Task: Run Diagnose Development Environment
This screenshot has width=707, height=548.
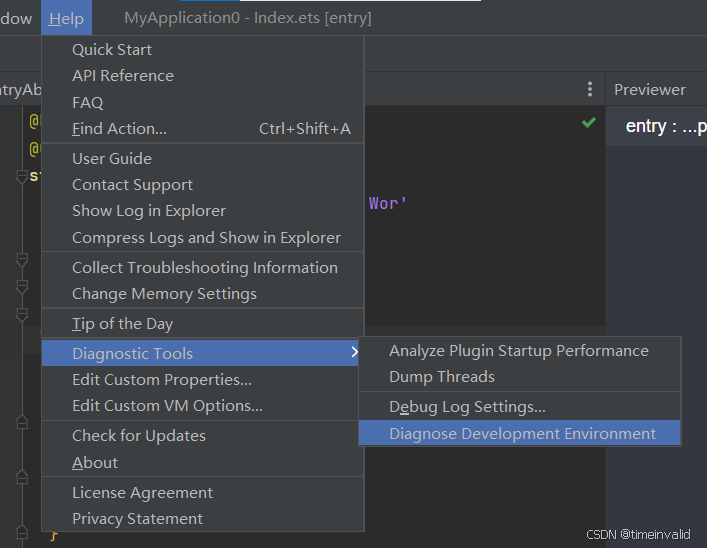Action: click(522, 433)
